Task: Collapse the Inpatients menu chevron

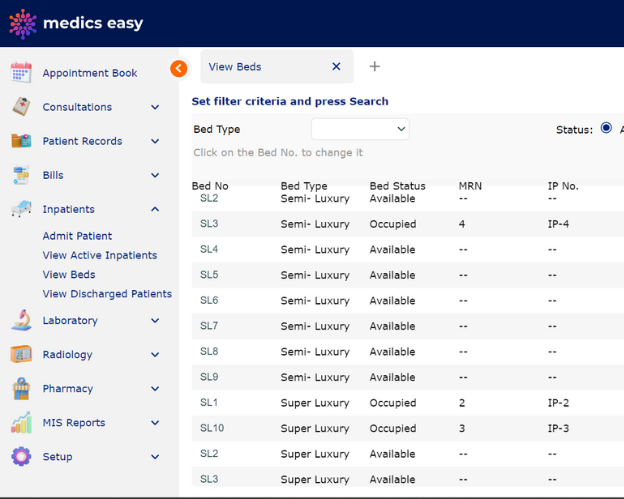Action: click(155, 209)
